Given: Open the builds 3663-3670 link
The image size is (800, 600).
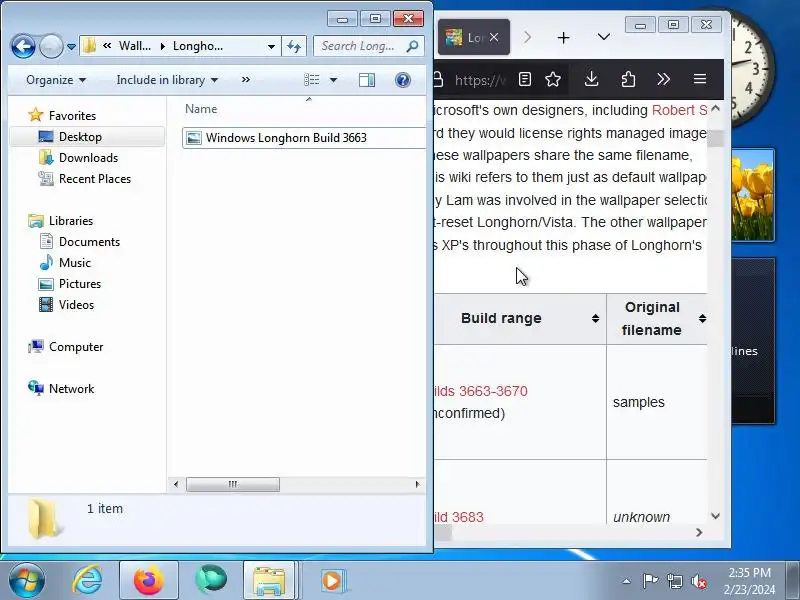Looking at the screenshot, I should [481, 391].
